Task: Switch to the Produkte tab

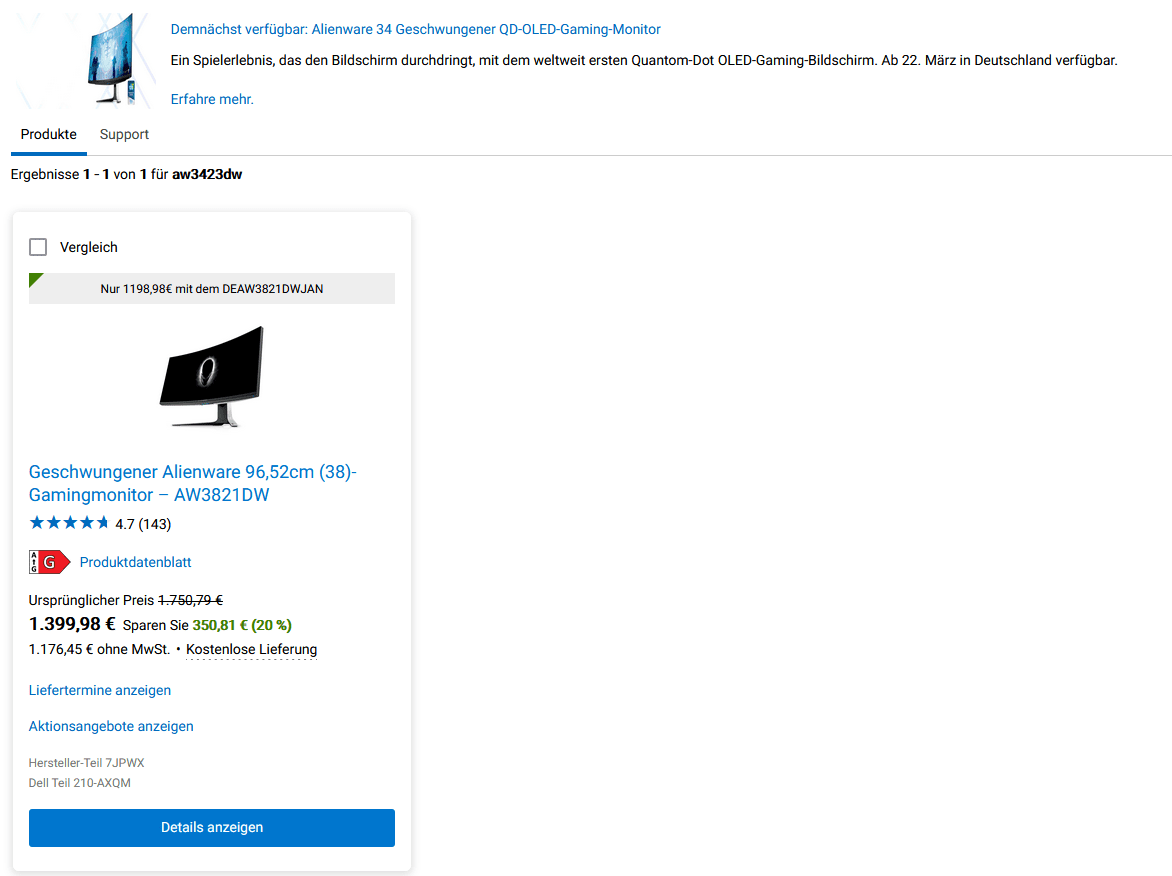Action: 49,135
